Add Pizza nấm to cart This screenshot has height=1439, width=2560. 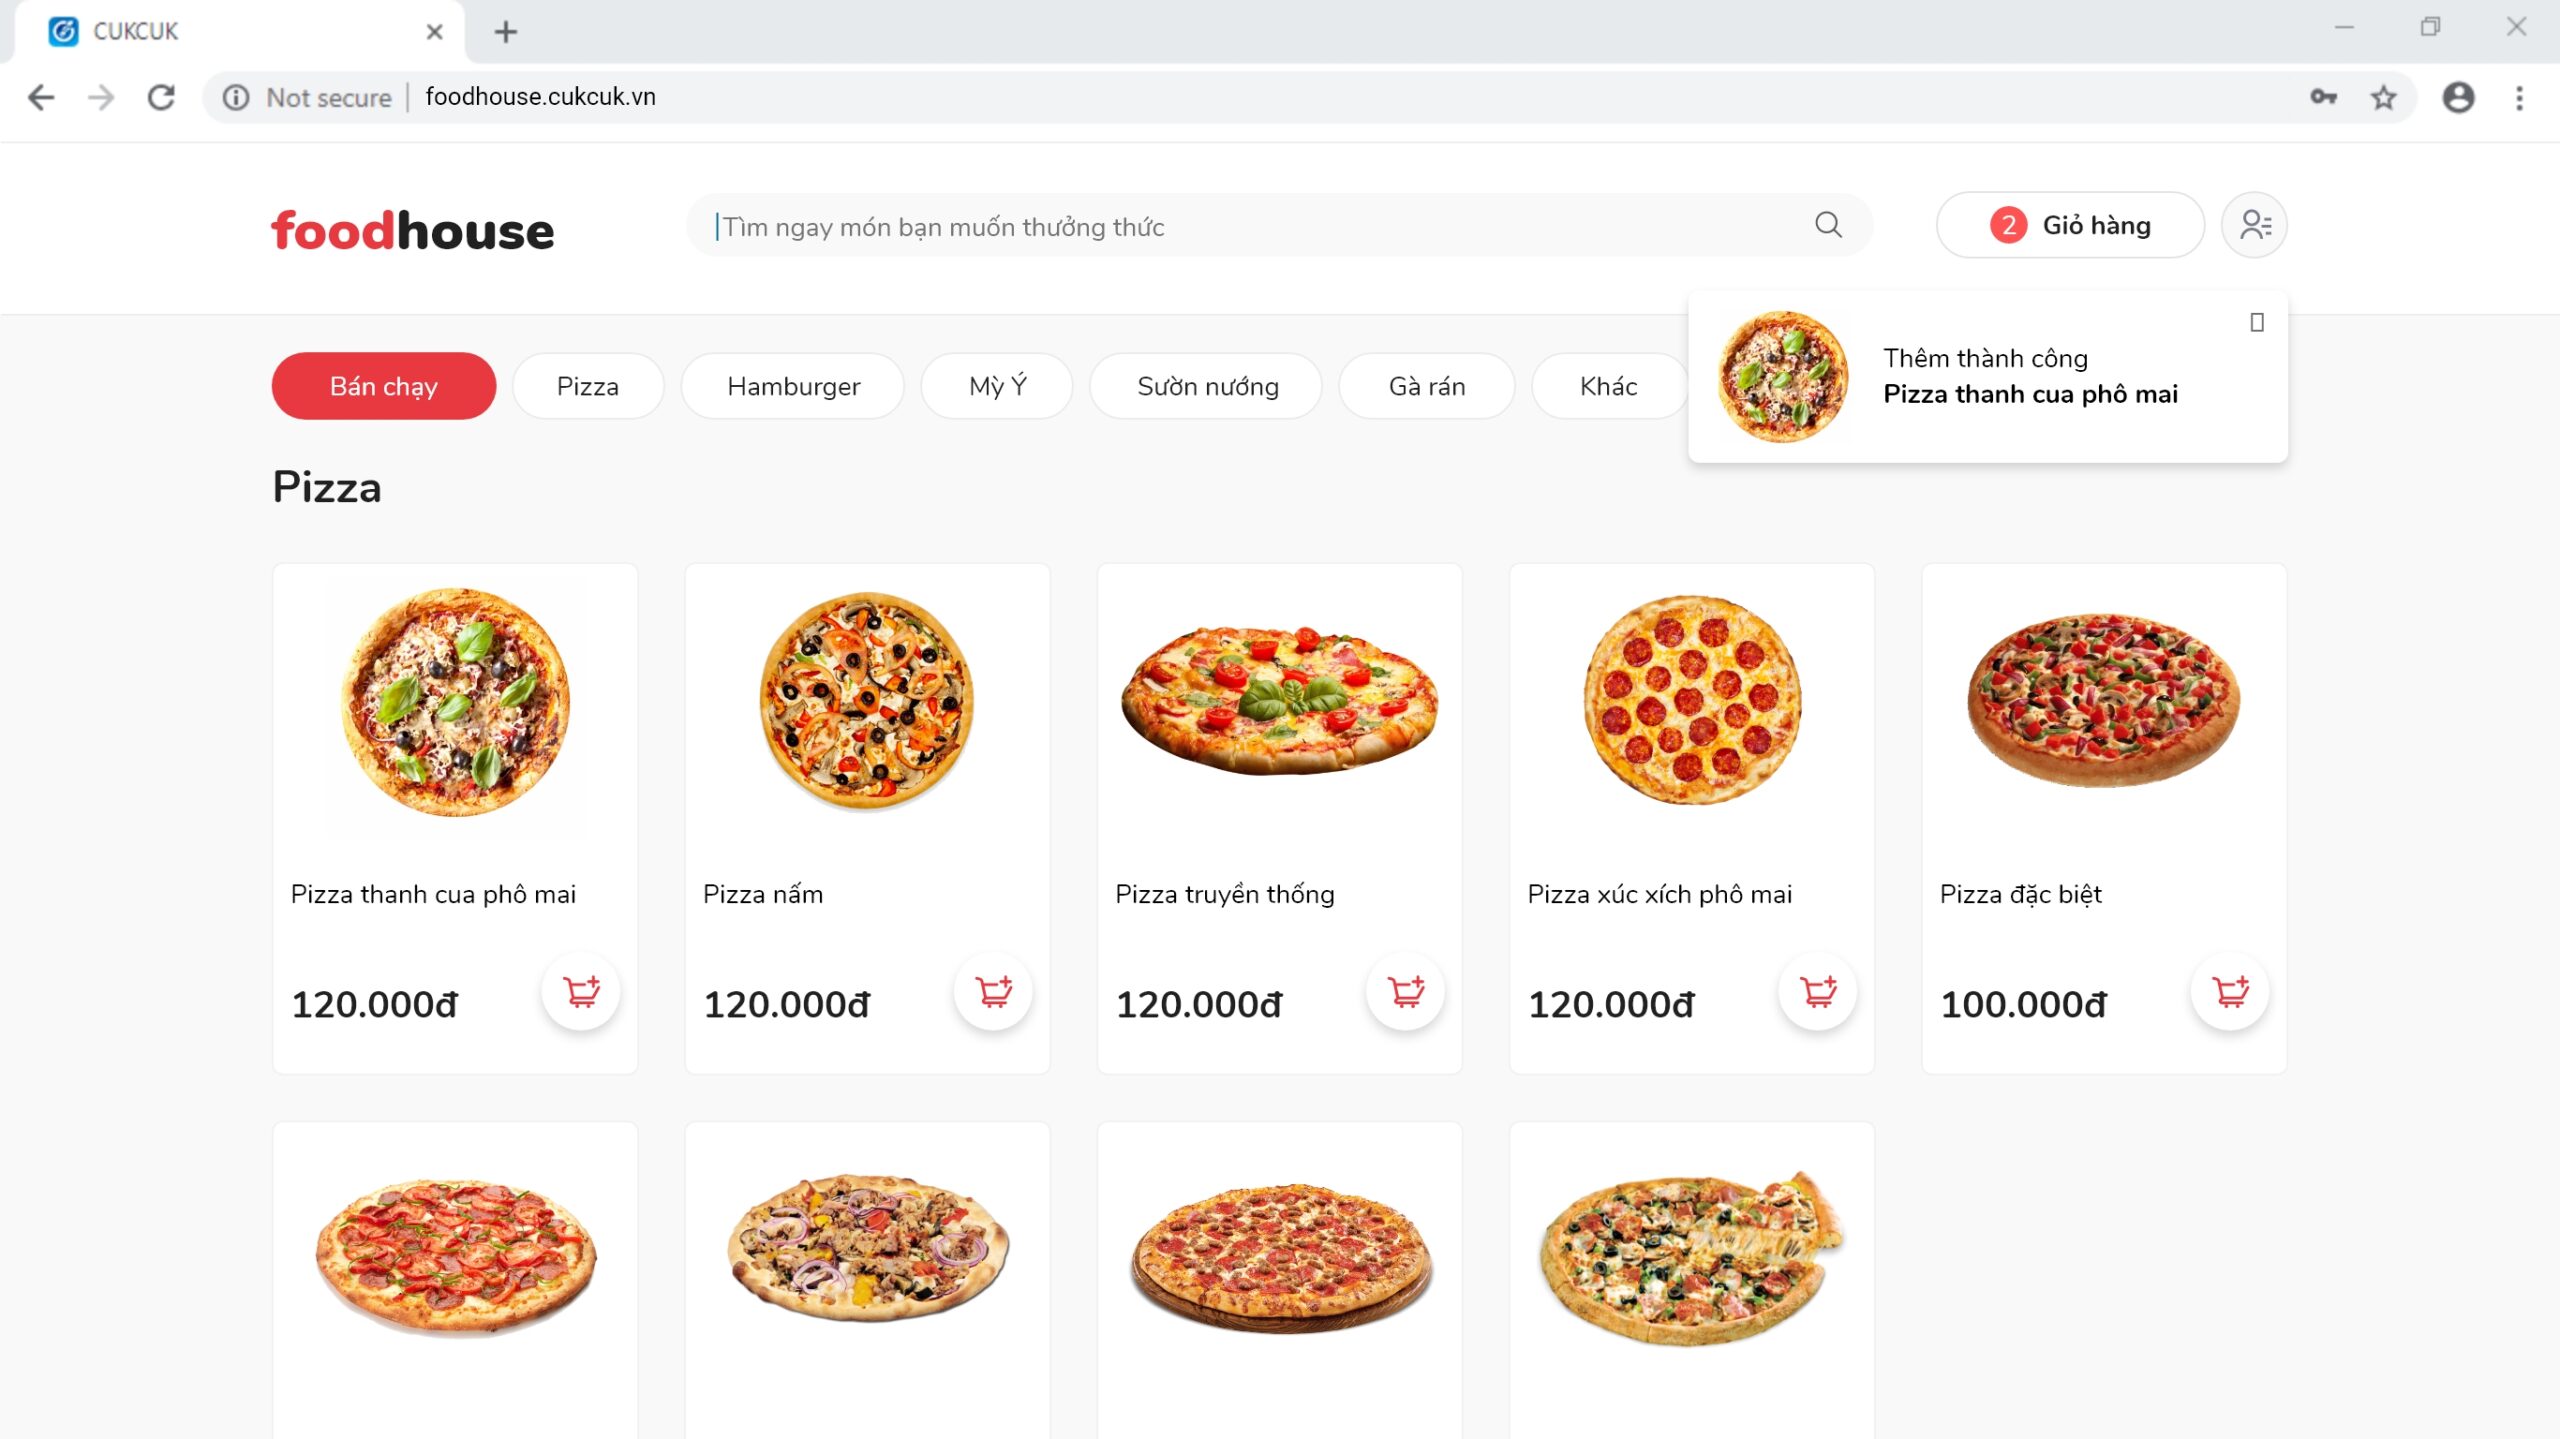[x=993, y=992]
